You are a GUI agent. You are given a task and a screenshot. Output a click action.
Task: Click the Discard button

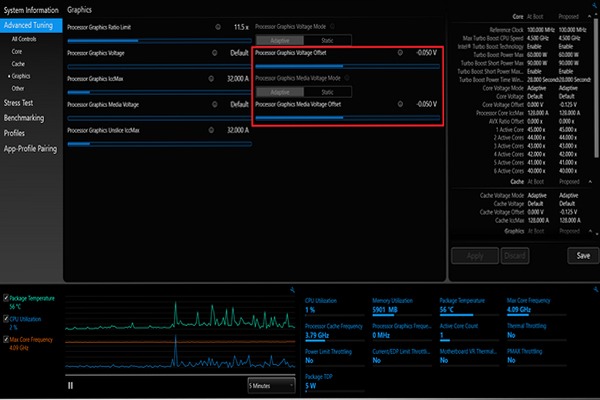[515, 256]
